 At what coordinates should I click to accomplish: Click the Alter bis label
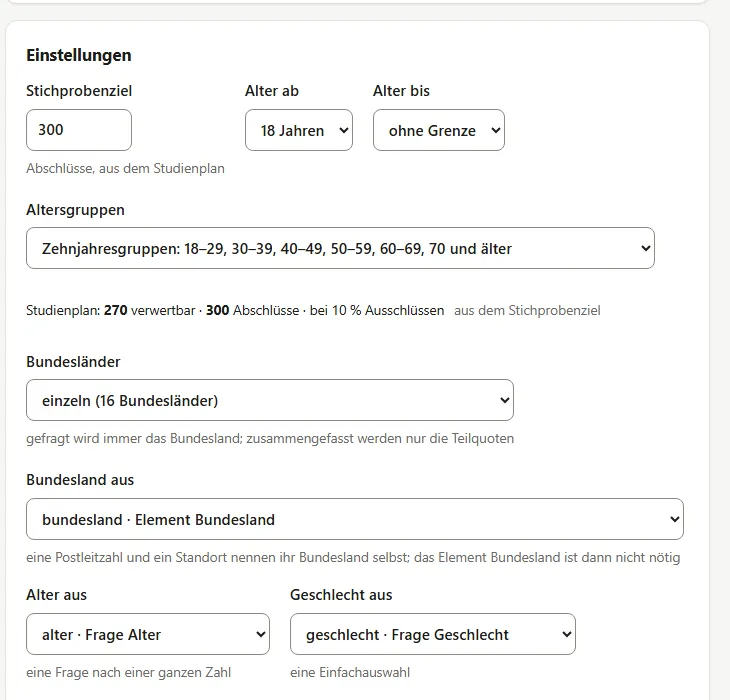tap(401, 91)
